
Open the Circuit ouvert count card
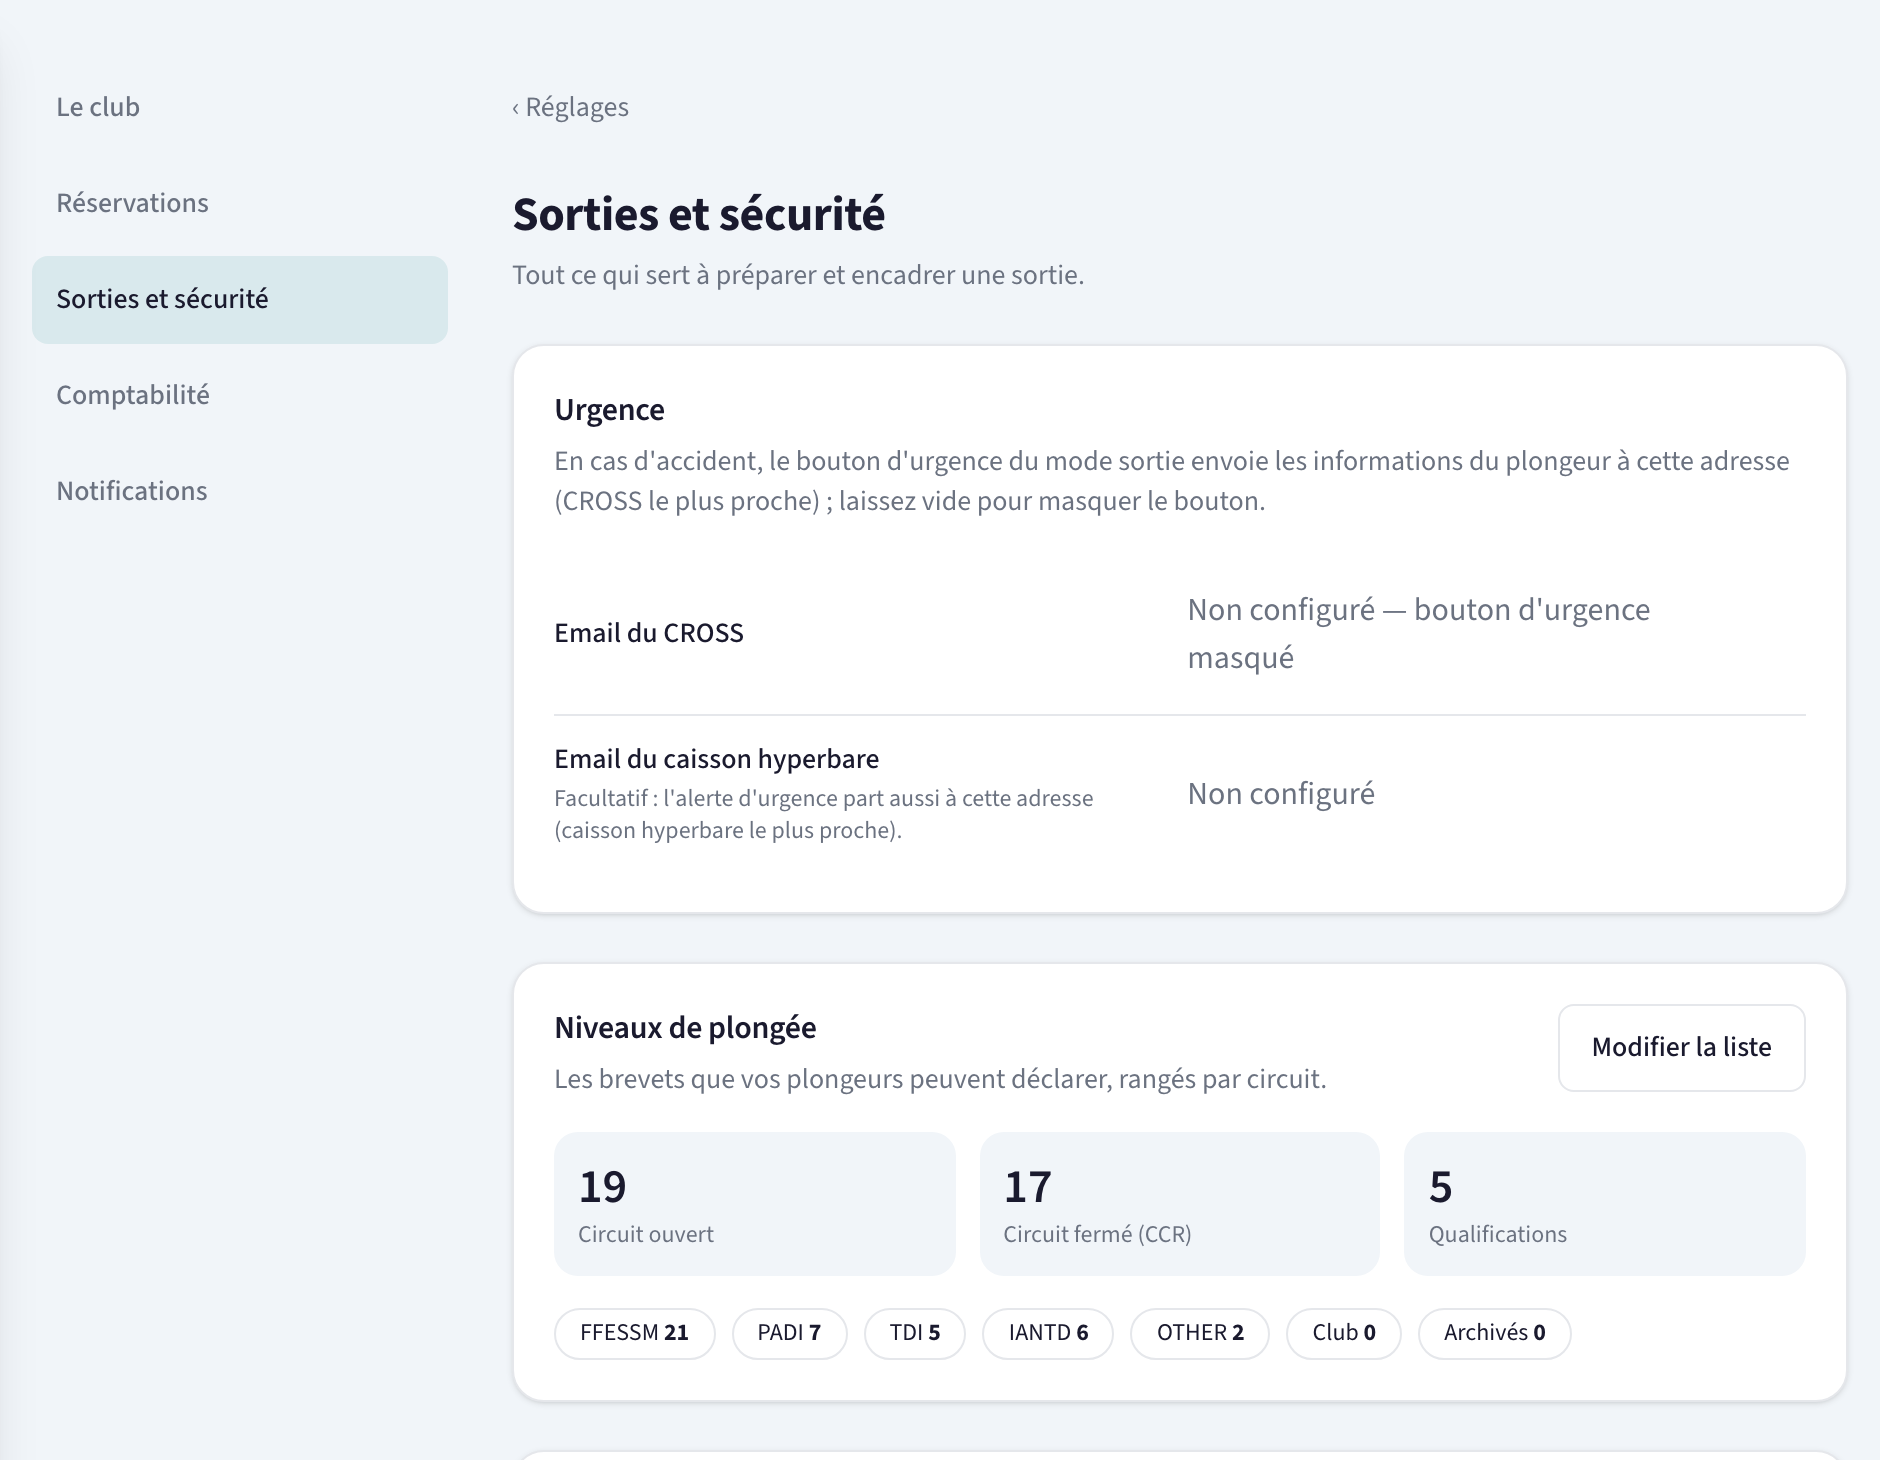754,1203
